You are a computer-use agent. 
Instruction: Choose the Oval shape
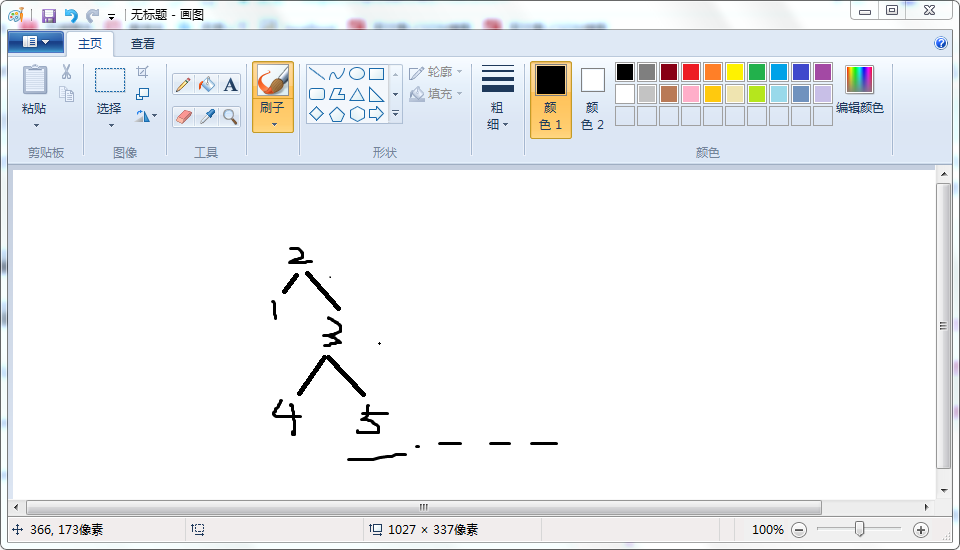pos(357,74)
